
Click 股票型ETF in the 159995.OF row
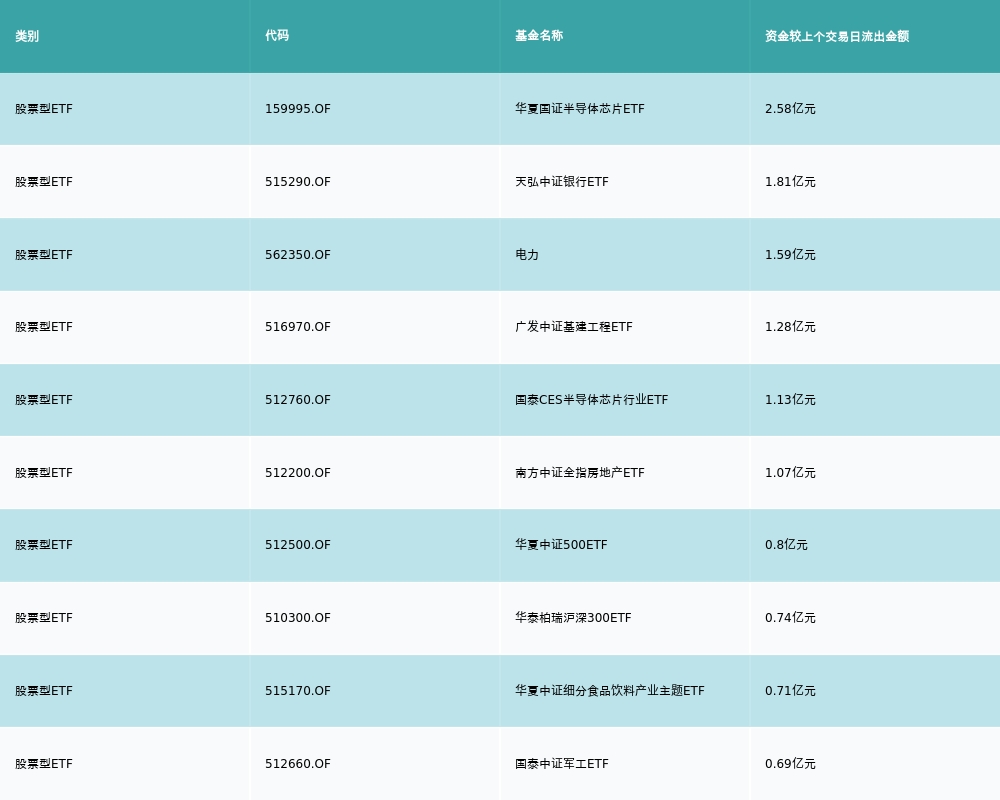[x=44, y=109]
